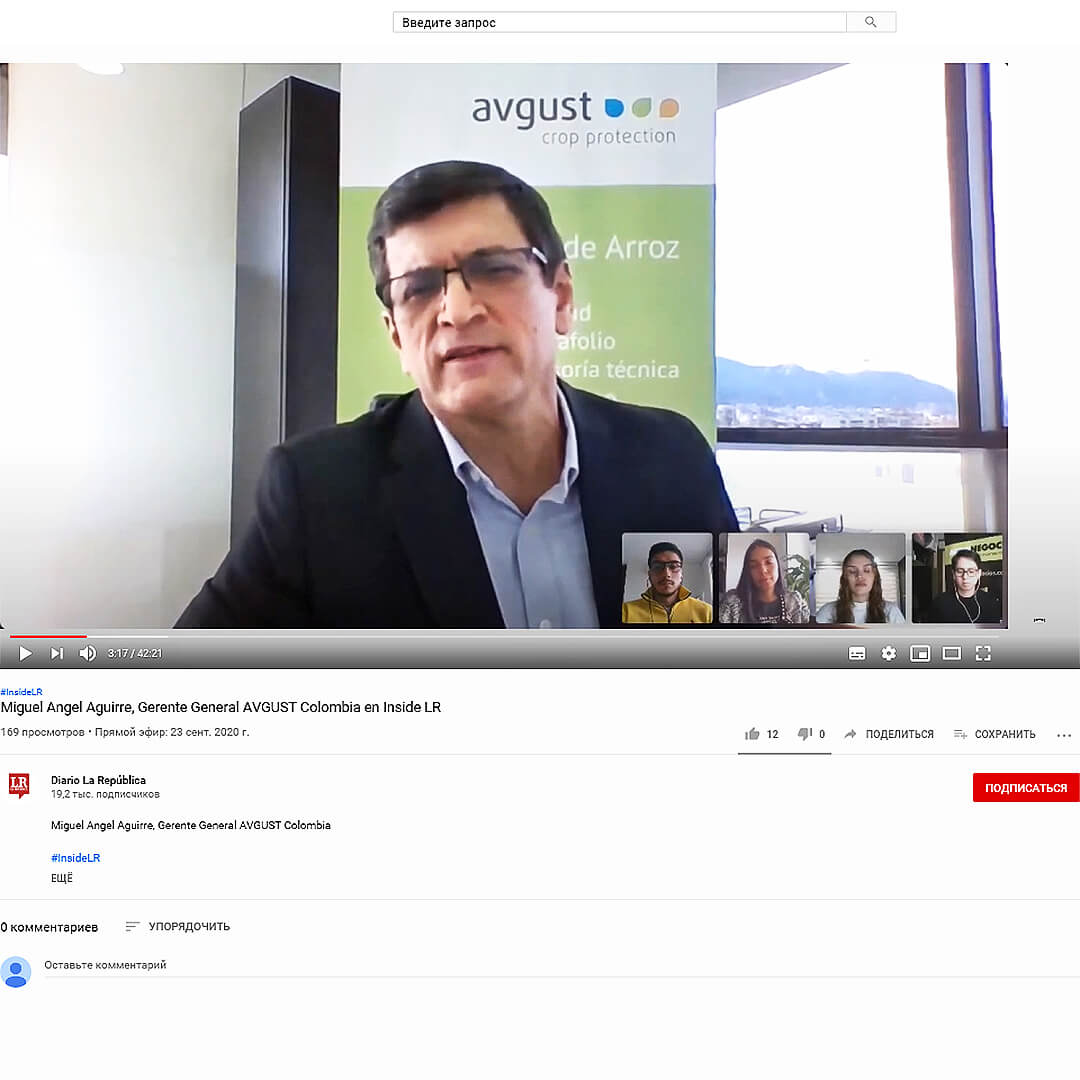Expand the description with Ещё
1080x1080 pixels.
(61, 878)
